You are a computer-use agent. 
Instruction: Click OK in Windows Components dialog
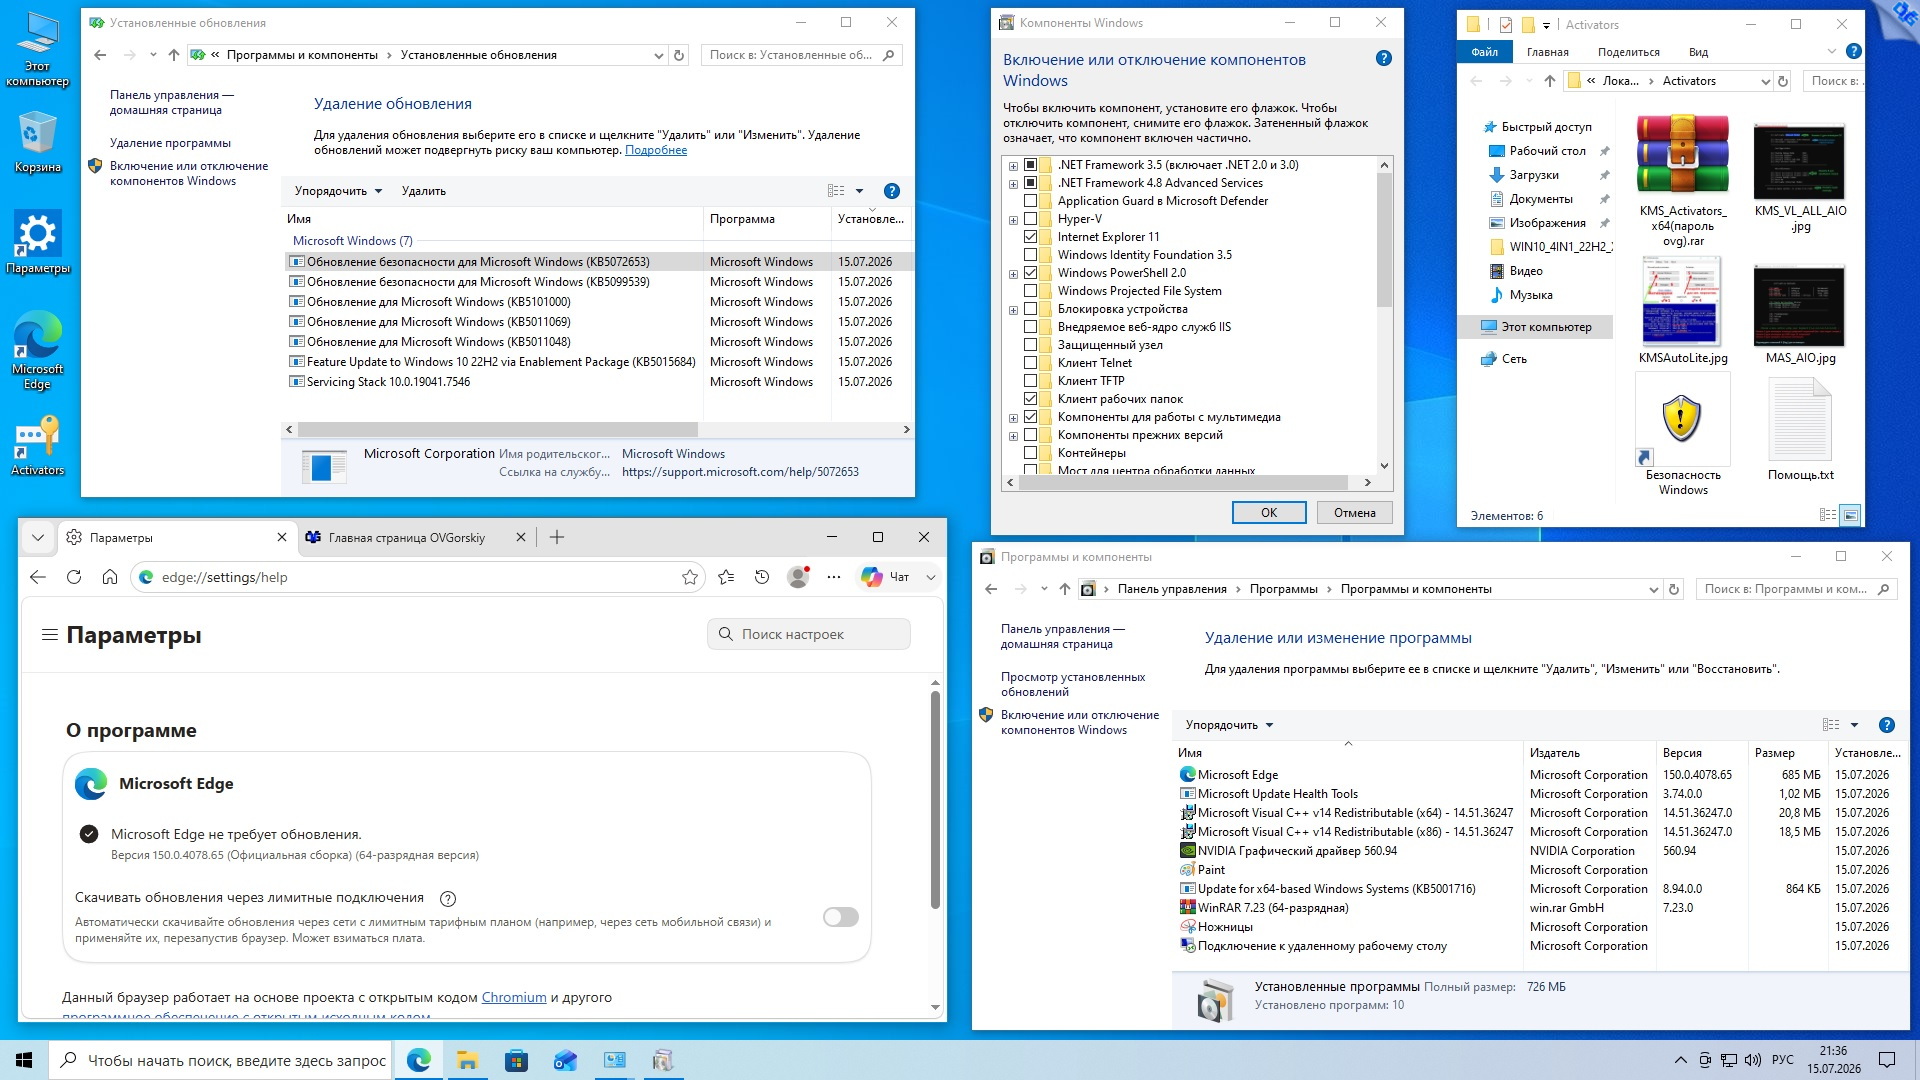click(x=1269, y=513)
